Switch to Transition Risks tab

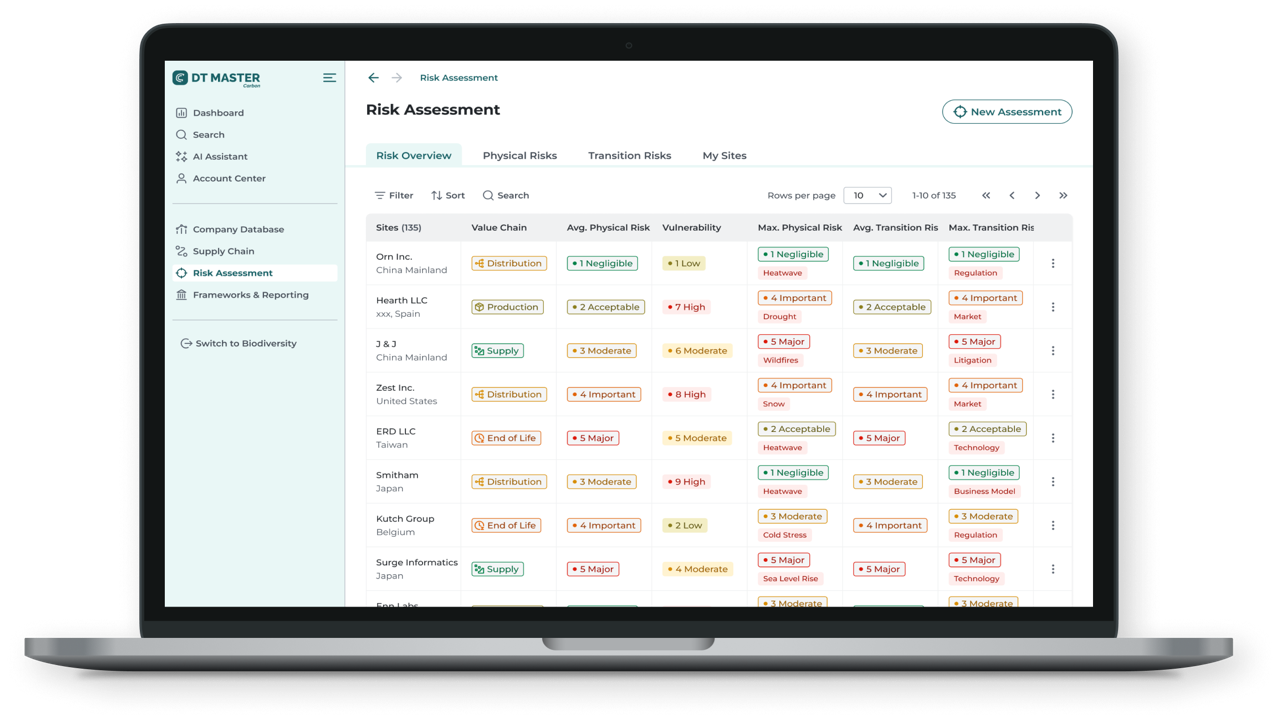(630, 156)
